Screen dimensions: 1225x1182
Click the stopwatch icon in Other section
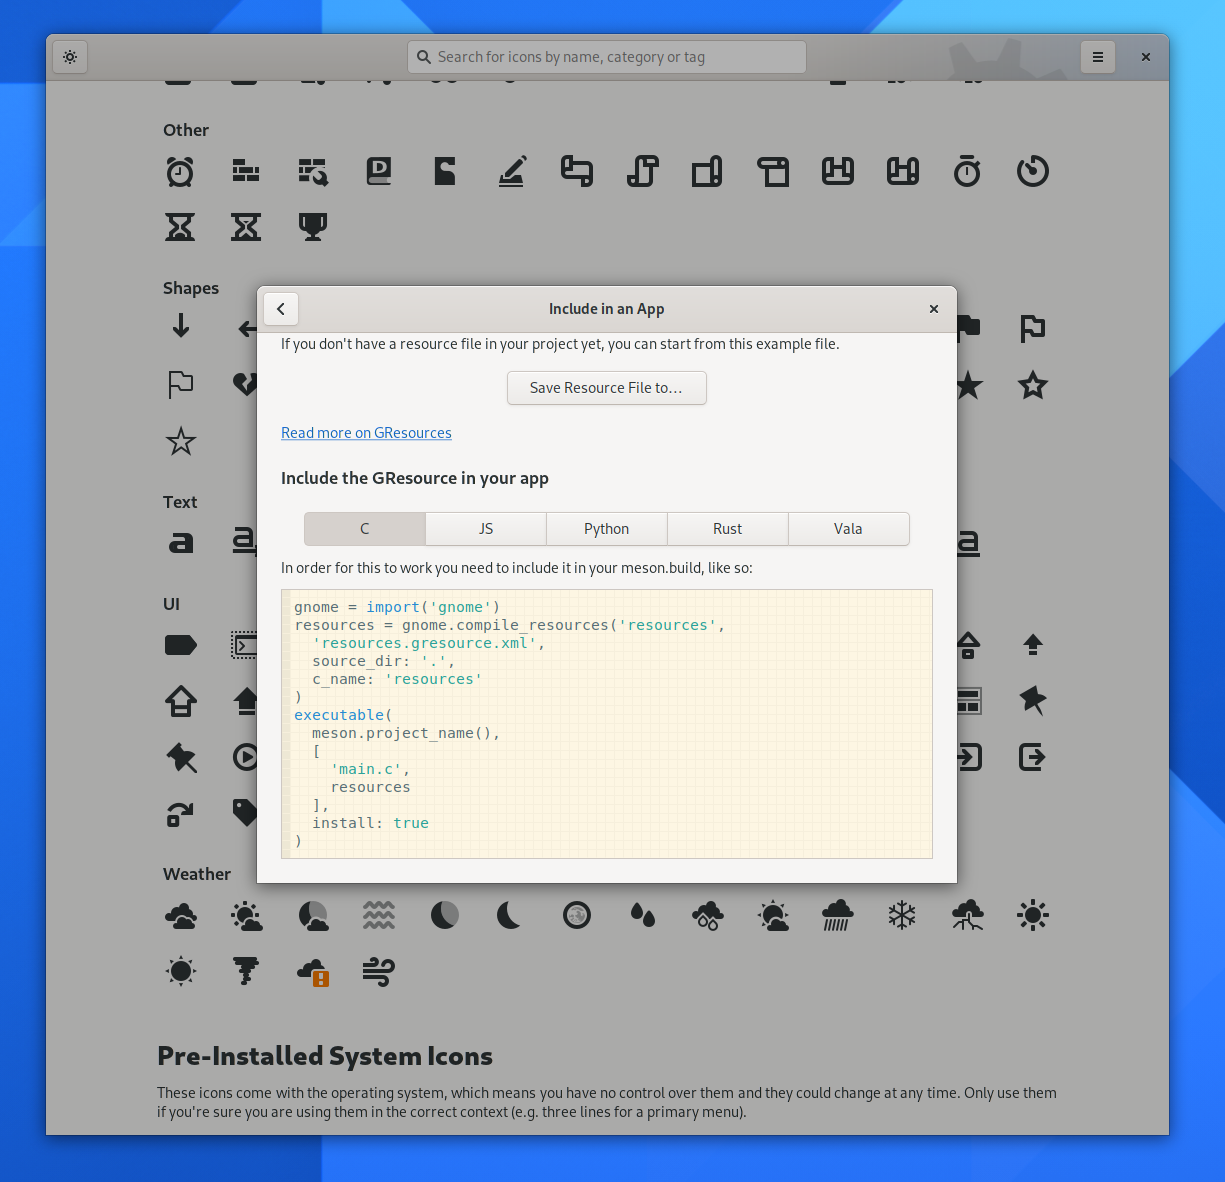(967, 171)
